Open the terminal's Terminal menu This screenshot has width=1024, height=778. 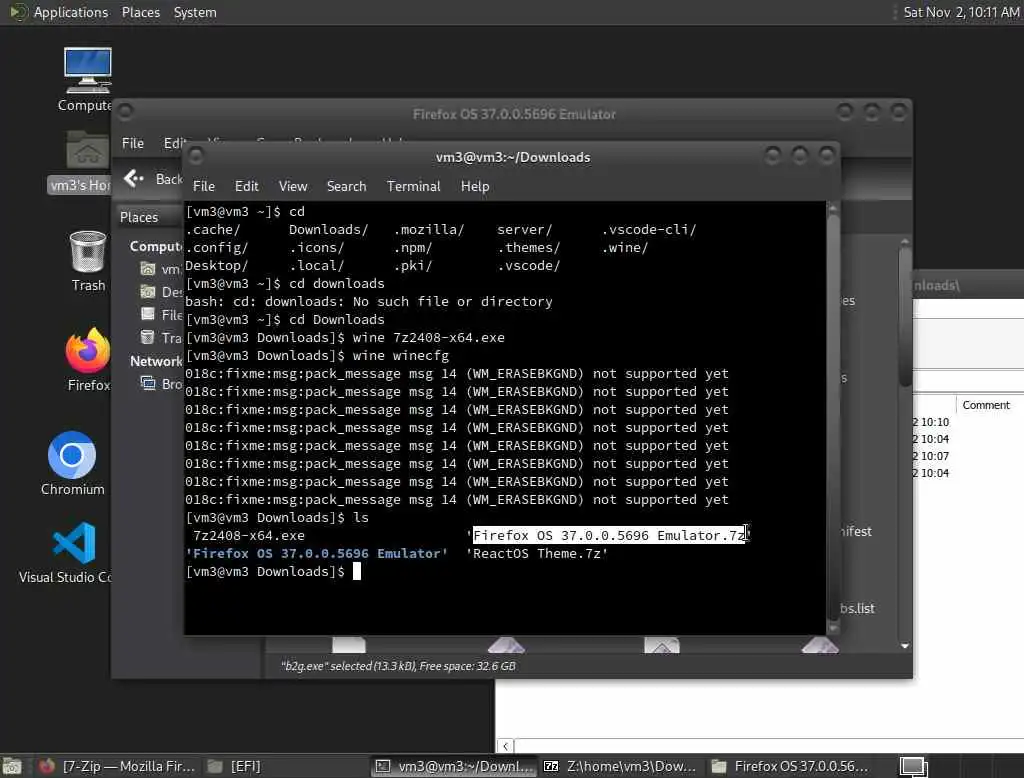click(413, 186)
